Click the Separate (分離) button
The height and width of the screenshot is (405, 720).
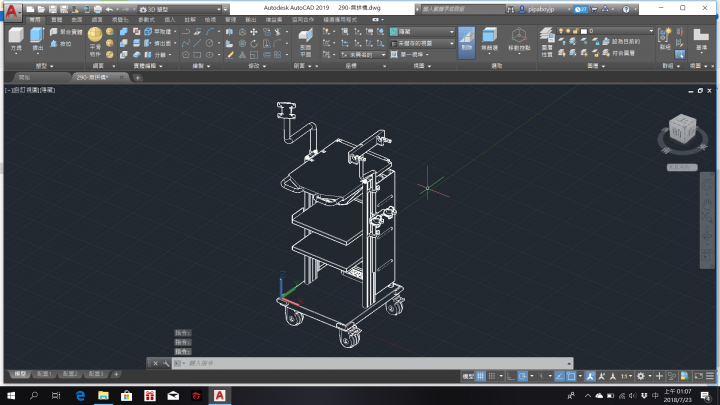[158, 55]
